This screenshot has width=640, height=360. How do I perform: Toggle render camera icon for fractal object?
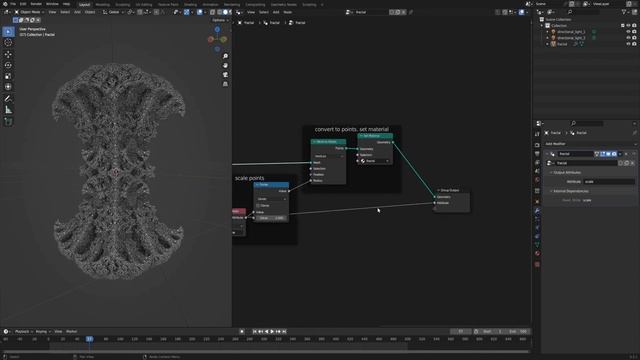pyautogui.click(x=634, y=44)
